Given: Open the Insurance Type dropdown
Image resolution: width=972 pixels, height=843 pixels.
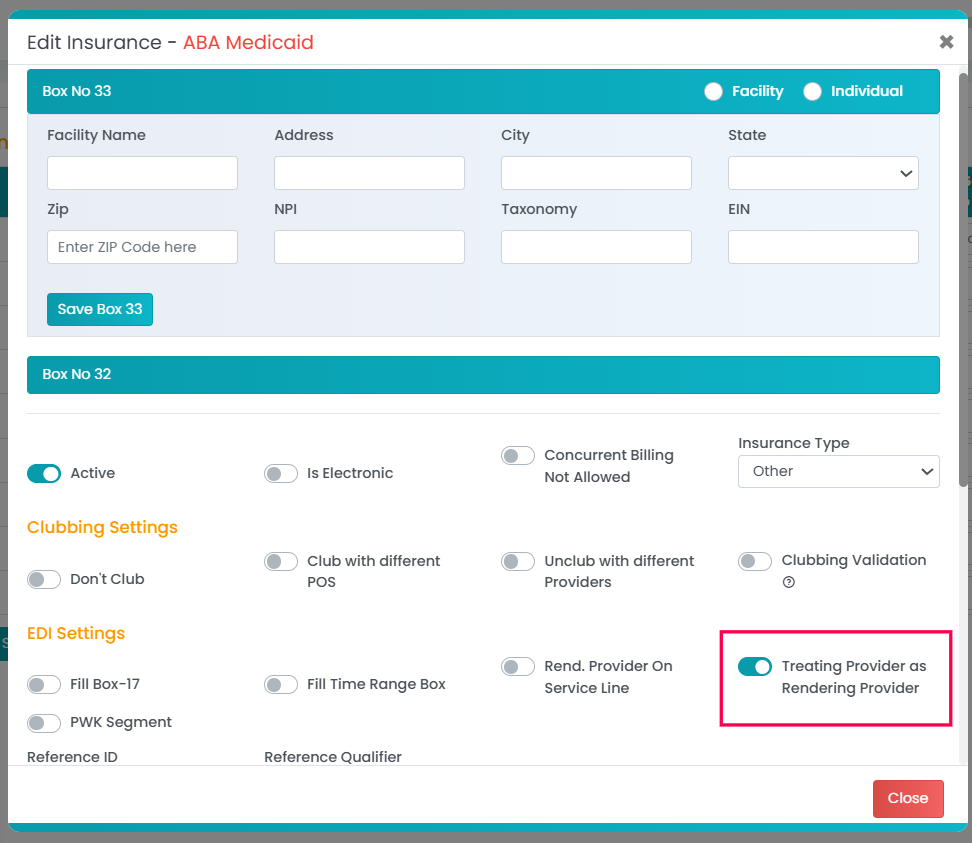Looking at the screenshot, I should click(838, 471).
